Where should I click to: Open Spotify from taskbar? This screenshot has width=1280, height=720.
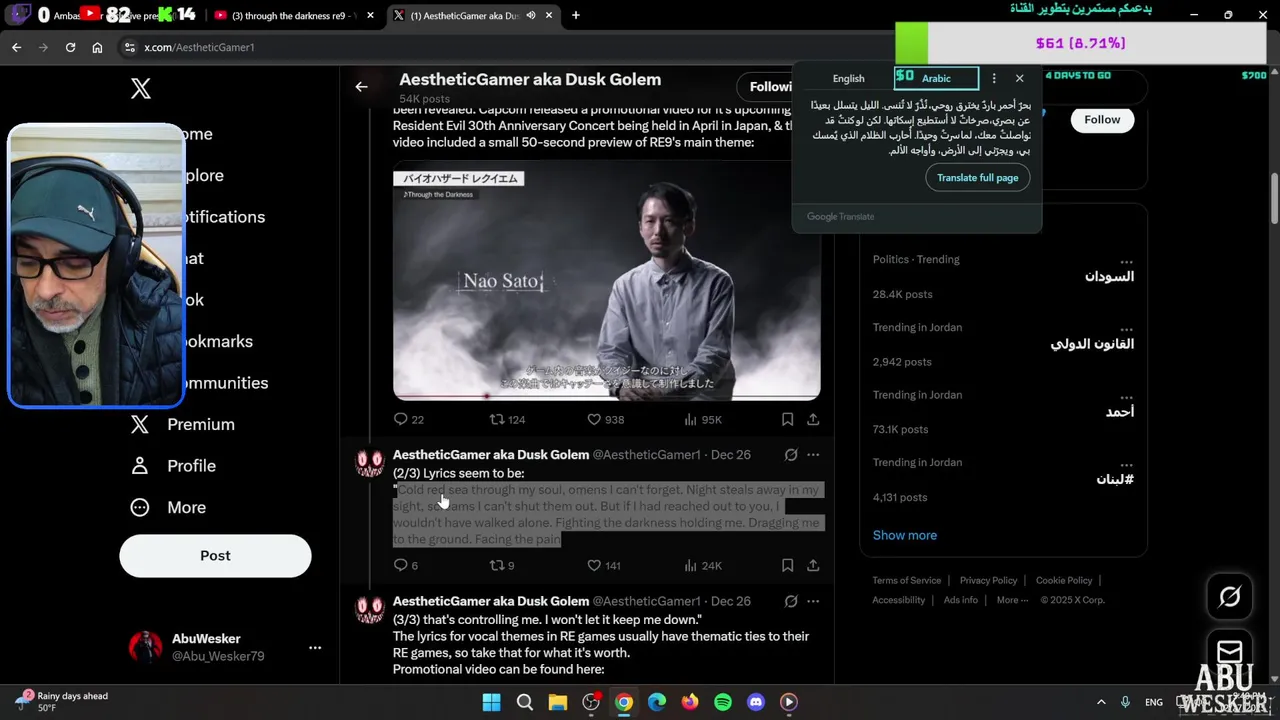tap(723, 702)
